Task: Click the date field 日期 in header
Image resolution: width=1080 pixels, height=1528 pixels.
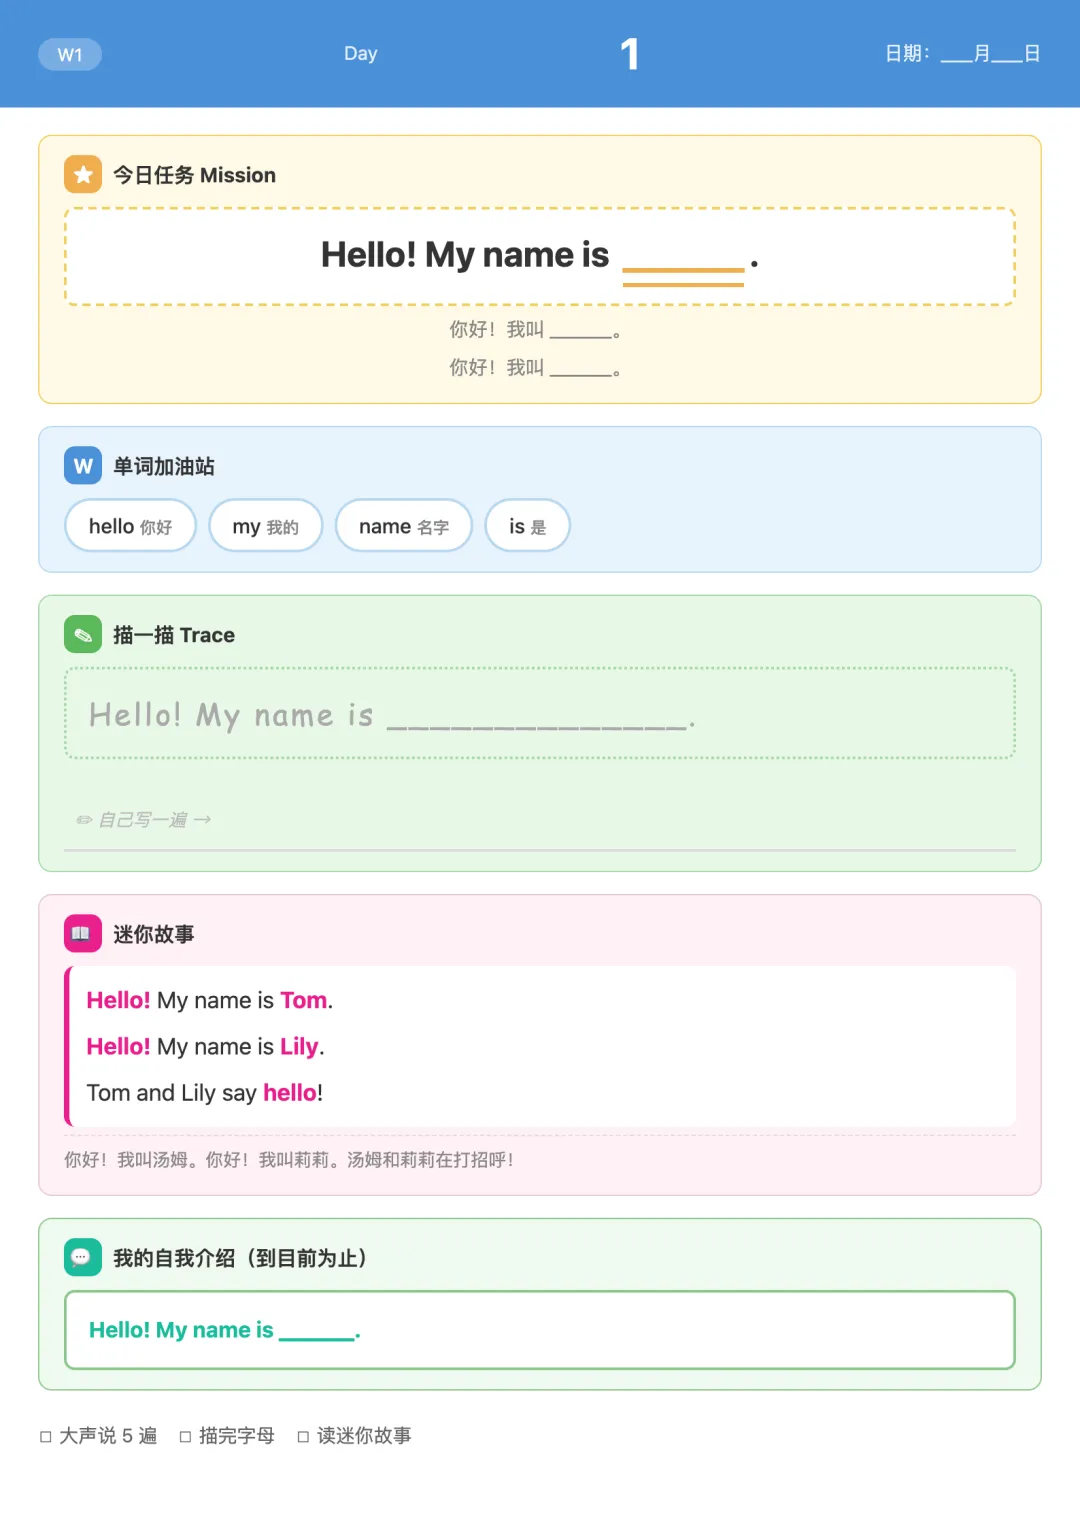Action: tap(963, 54)
